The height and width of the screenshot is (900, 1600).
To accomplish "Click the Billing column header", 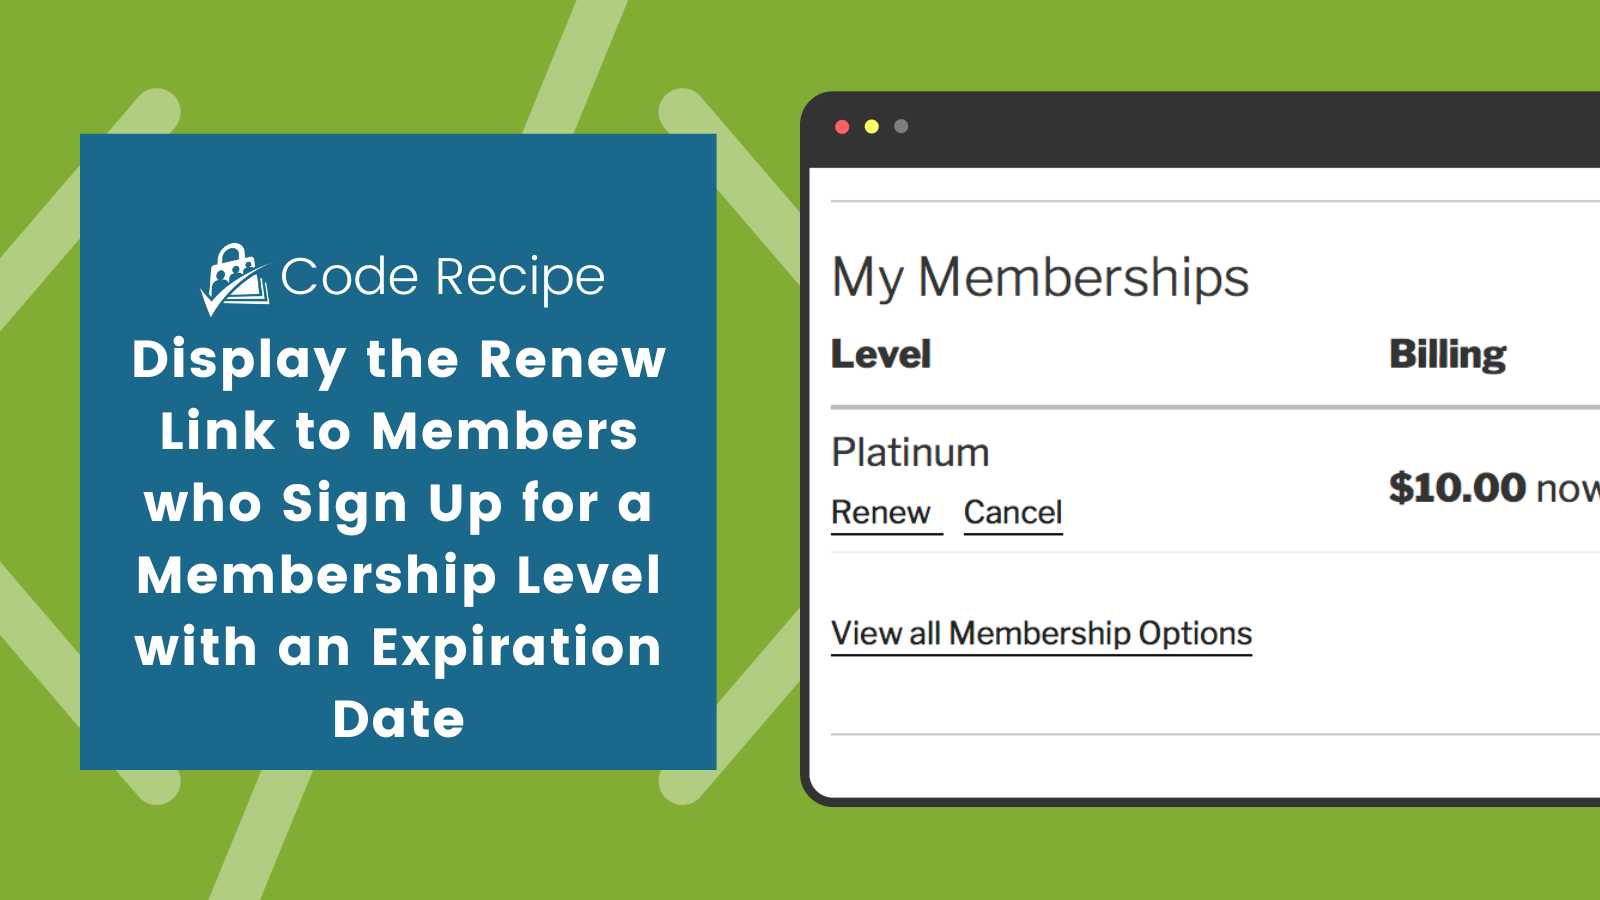I will tap(1447, 353).
